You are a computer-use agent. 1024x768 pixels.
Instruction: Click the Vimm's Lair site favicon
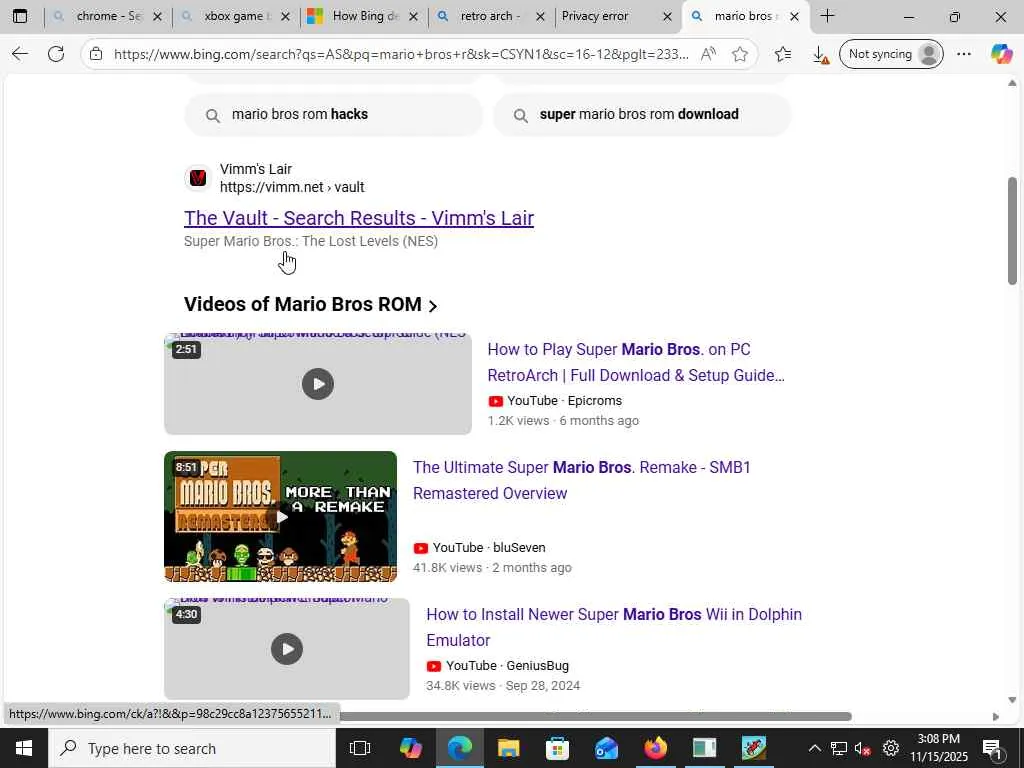(x=197, y=178)
